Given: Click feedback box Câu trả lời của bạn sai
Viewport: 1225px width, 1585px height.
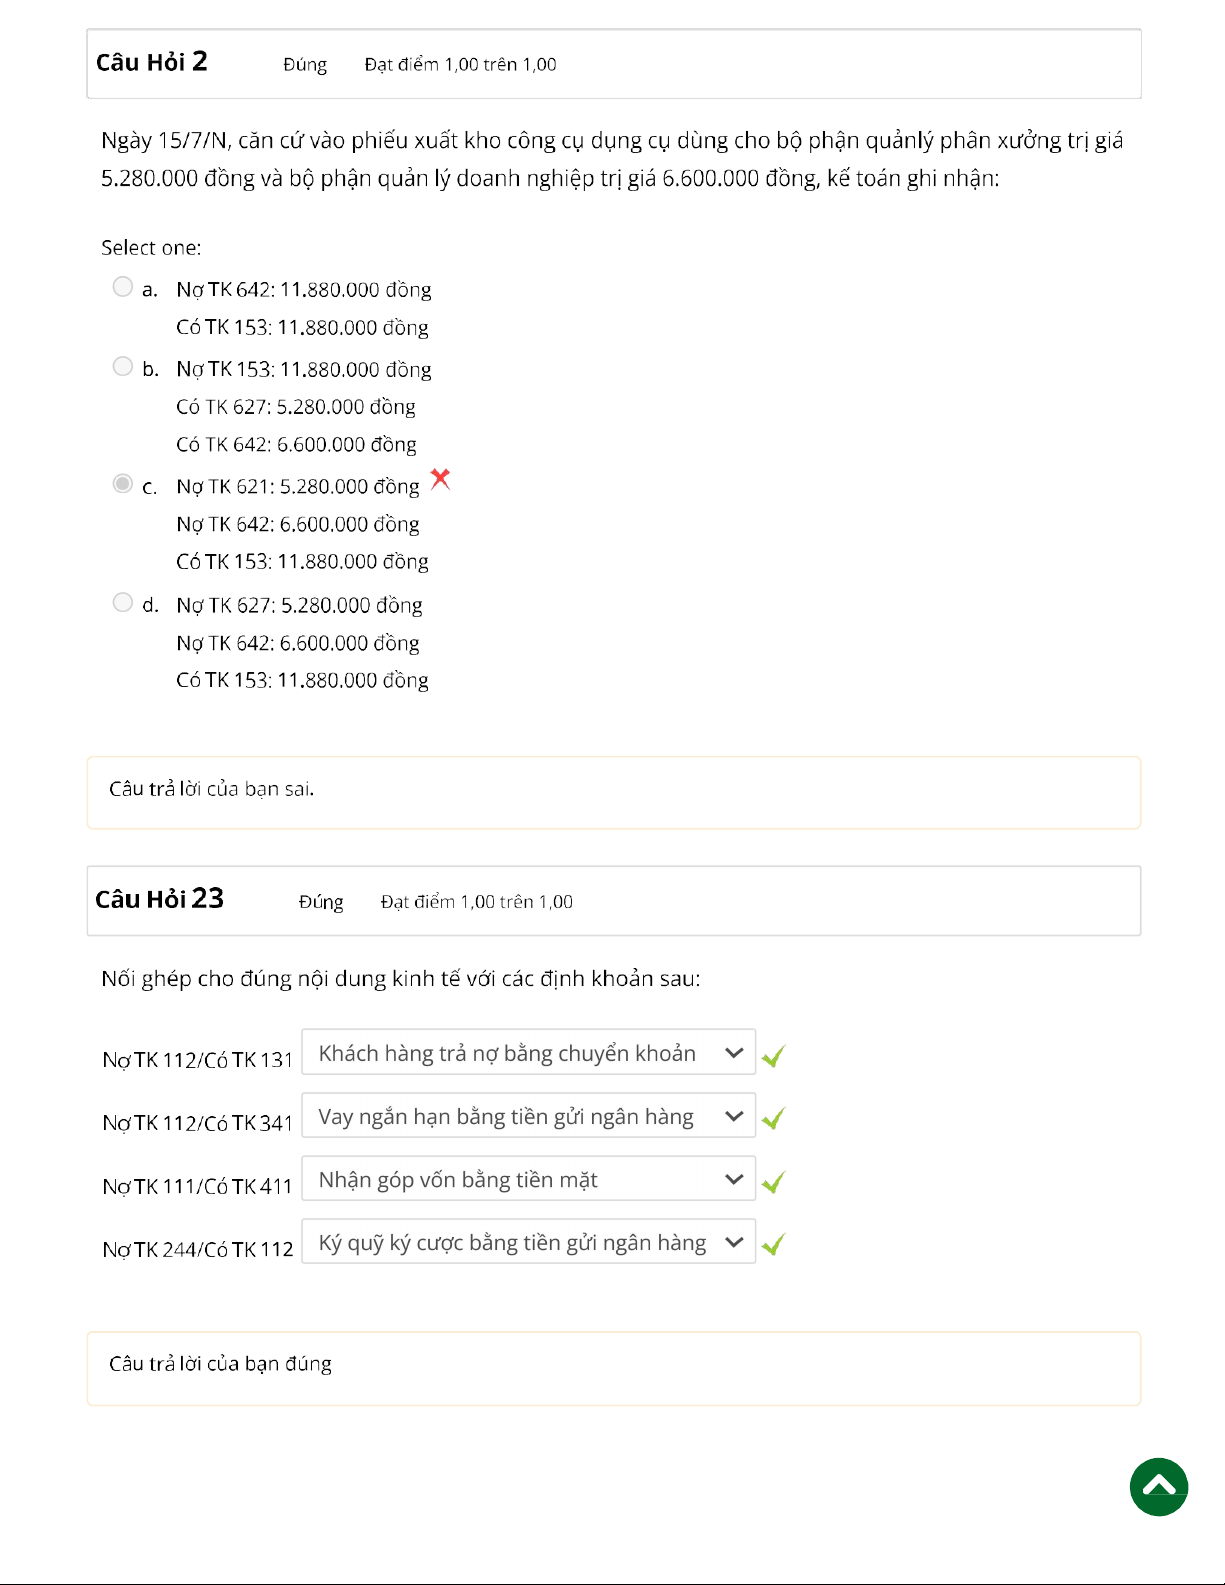Looking at the screenshot, I should tap(613, 792).
